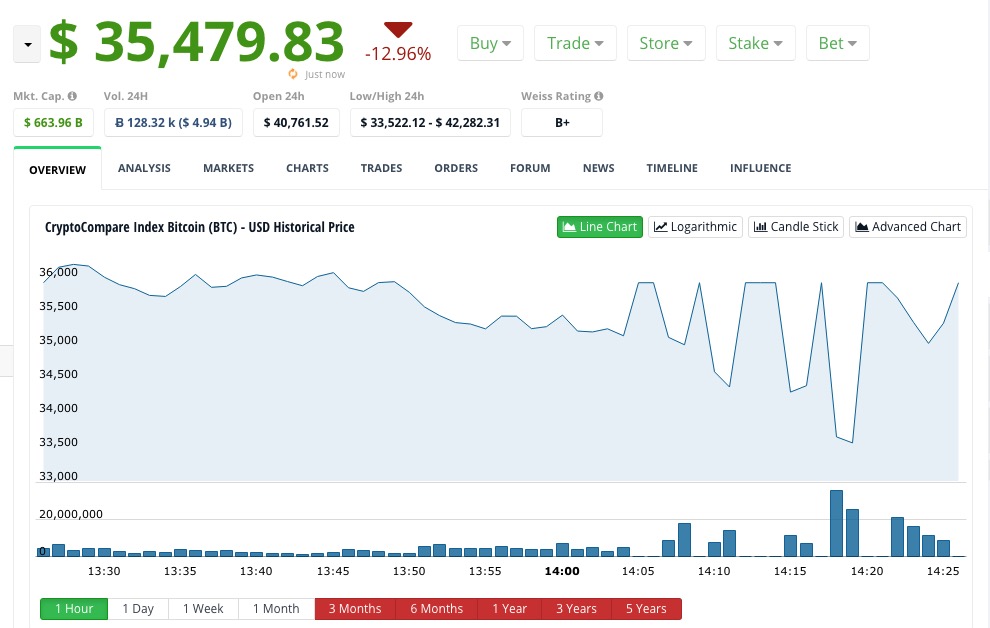Click the orange refresh icon near 'just now'
This screenshot has width=990, height=628.
click(x=293, y=74)
